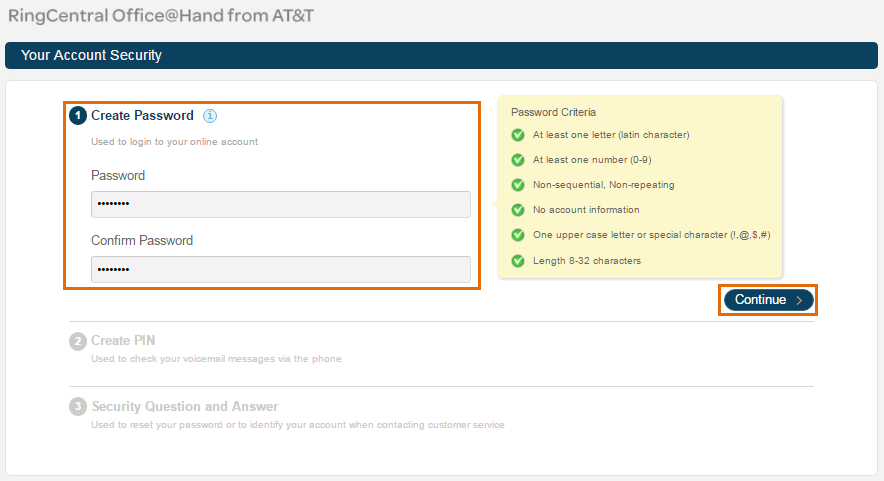This screenshot has width=884, height=481.
Task: Expand Security Question and Answer section
Action: (x=185, y=407)
